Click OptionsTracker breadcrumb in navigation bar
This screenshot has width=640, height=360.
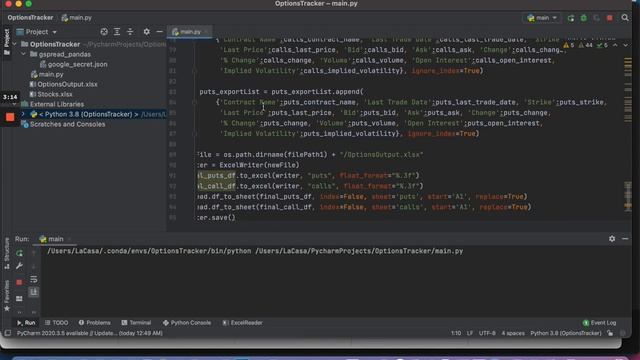pos(30,18)
